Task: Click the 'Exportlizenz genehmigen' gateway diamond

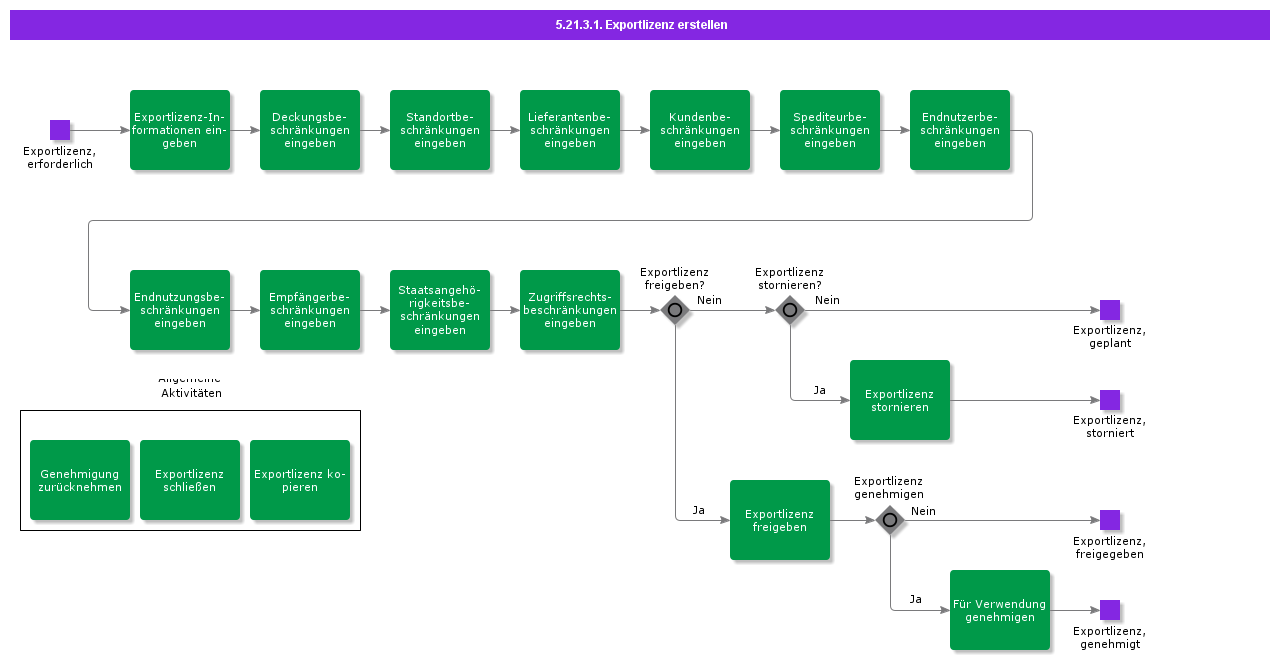Action: pos(890,520)
